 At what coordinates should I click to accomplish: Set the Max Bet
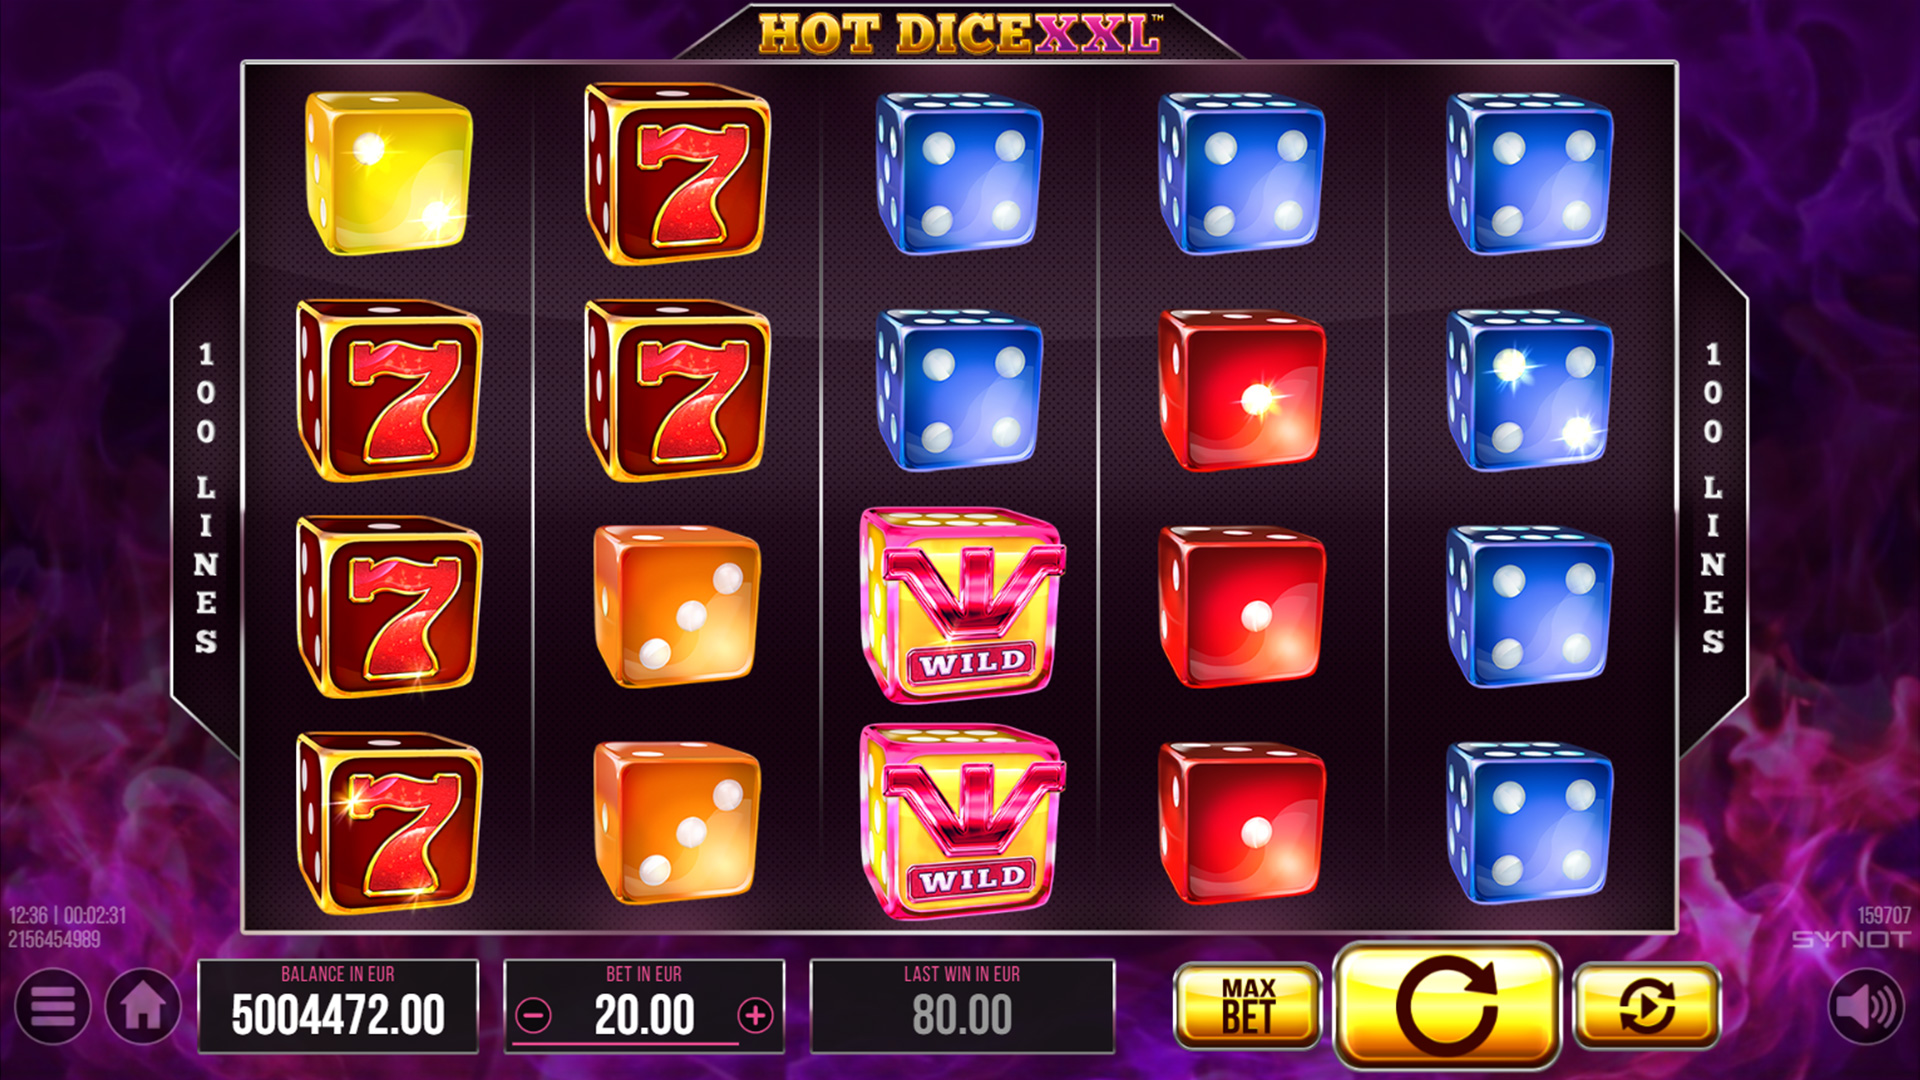point(1247,1006)
